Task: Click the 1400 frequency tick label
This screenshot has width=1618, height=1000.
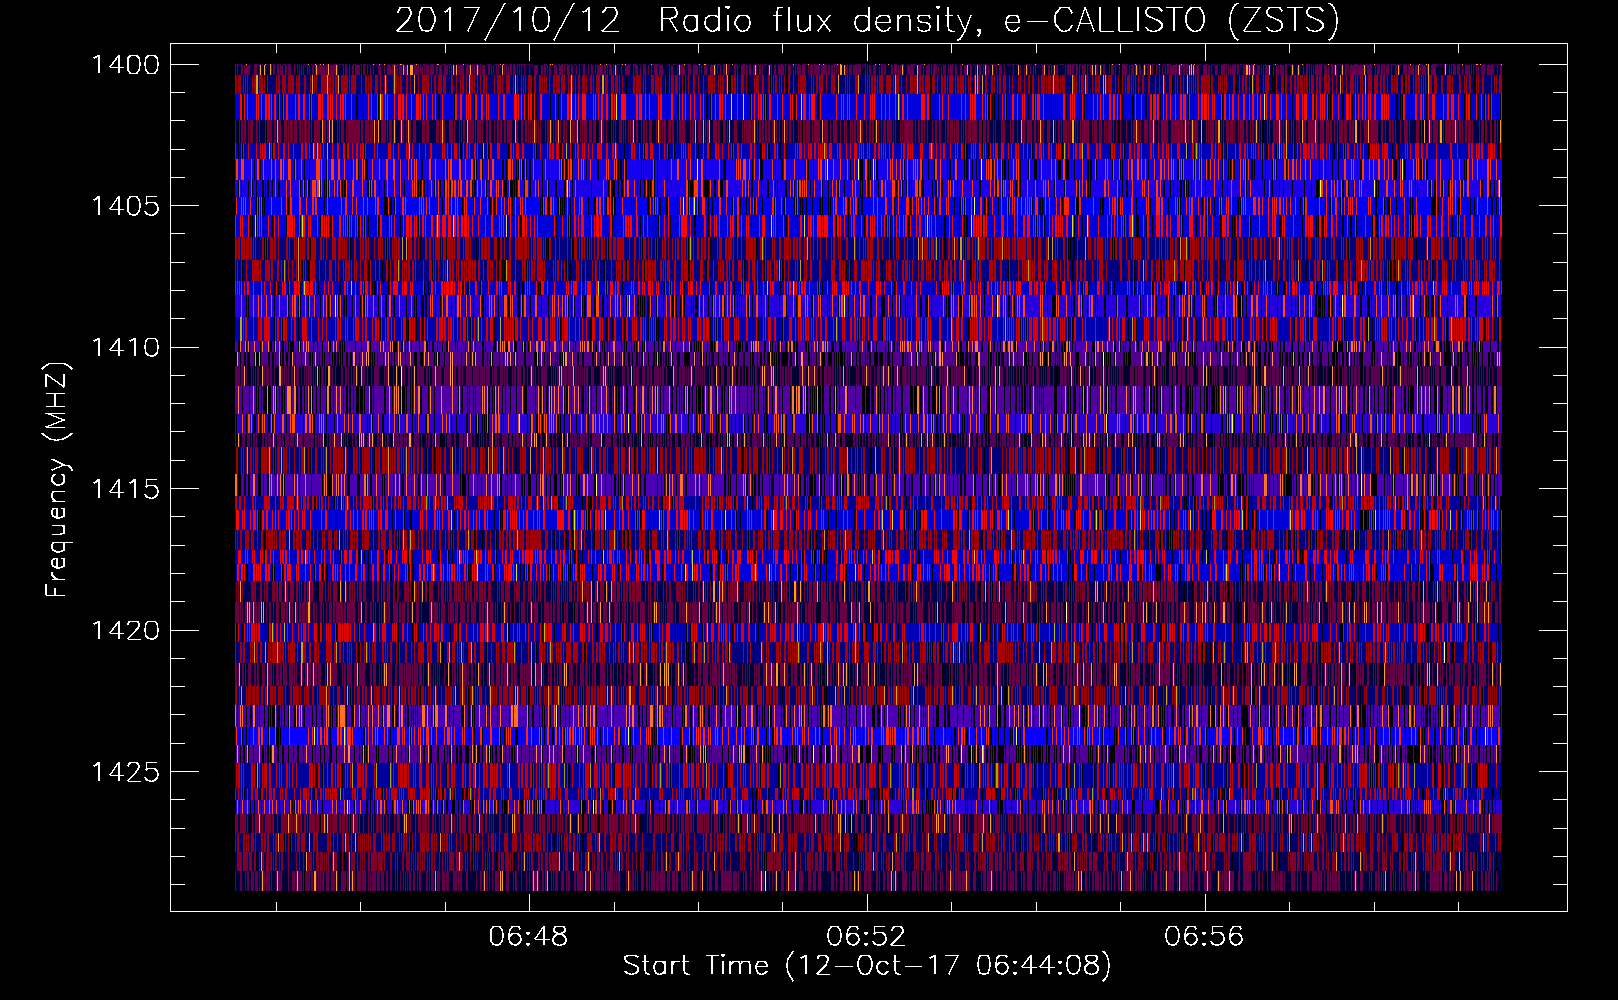Action: click(125, 65)
